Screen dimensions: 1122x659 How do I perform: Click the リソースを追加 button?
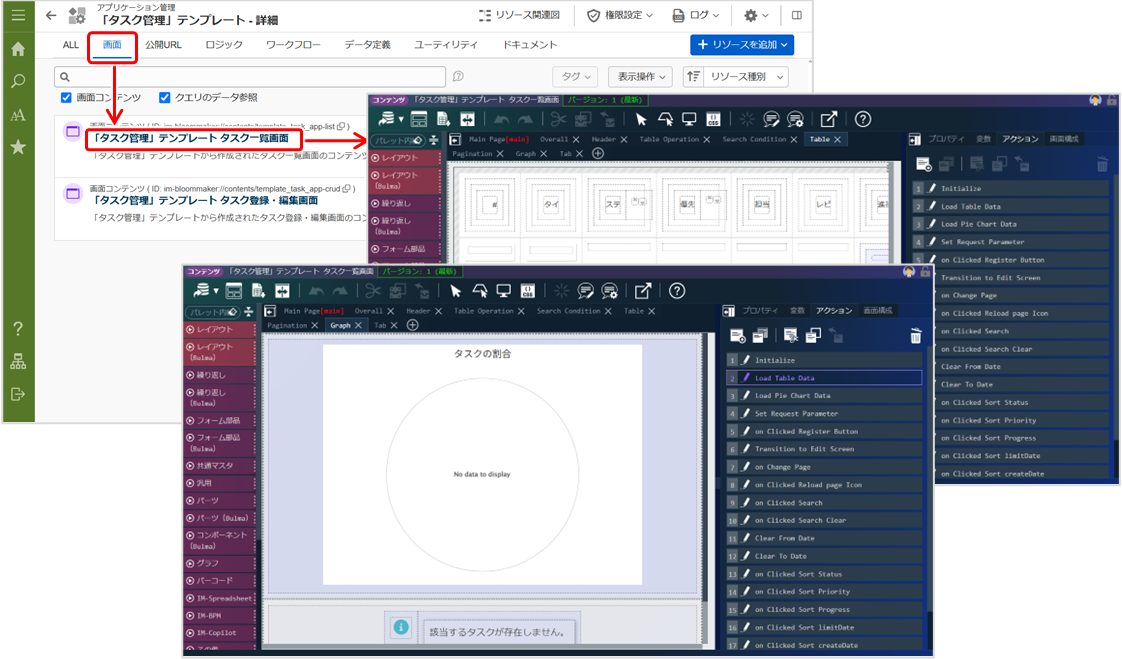coord(742,44)
